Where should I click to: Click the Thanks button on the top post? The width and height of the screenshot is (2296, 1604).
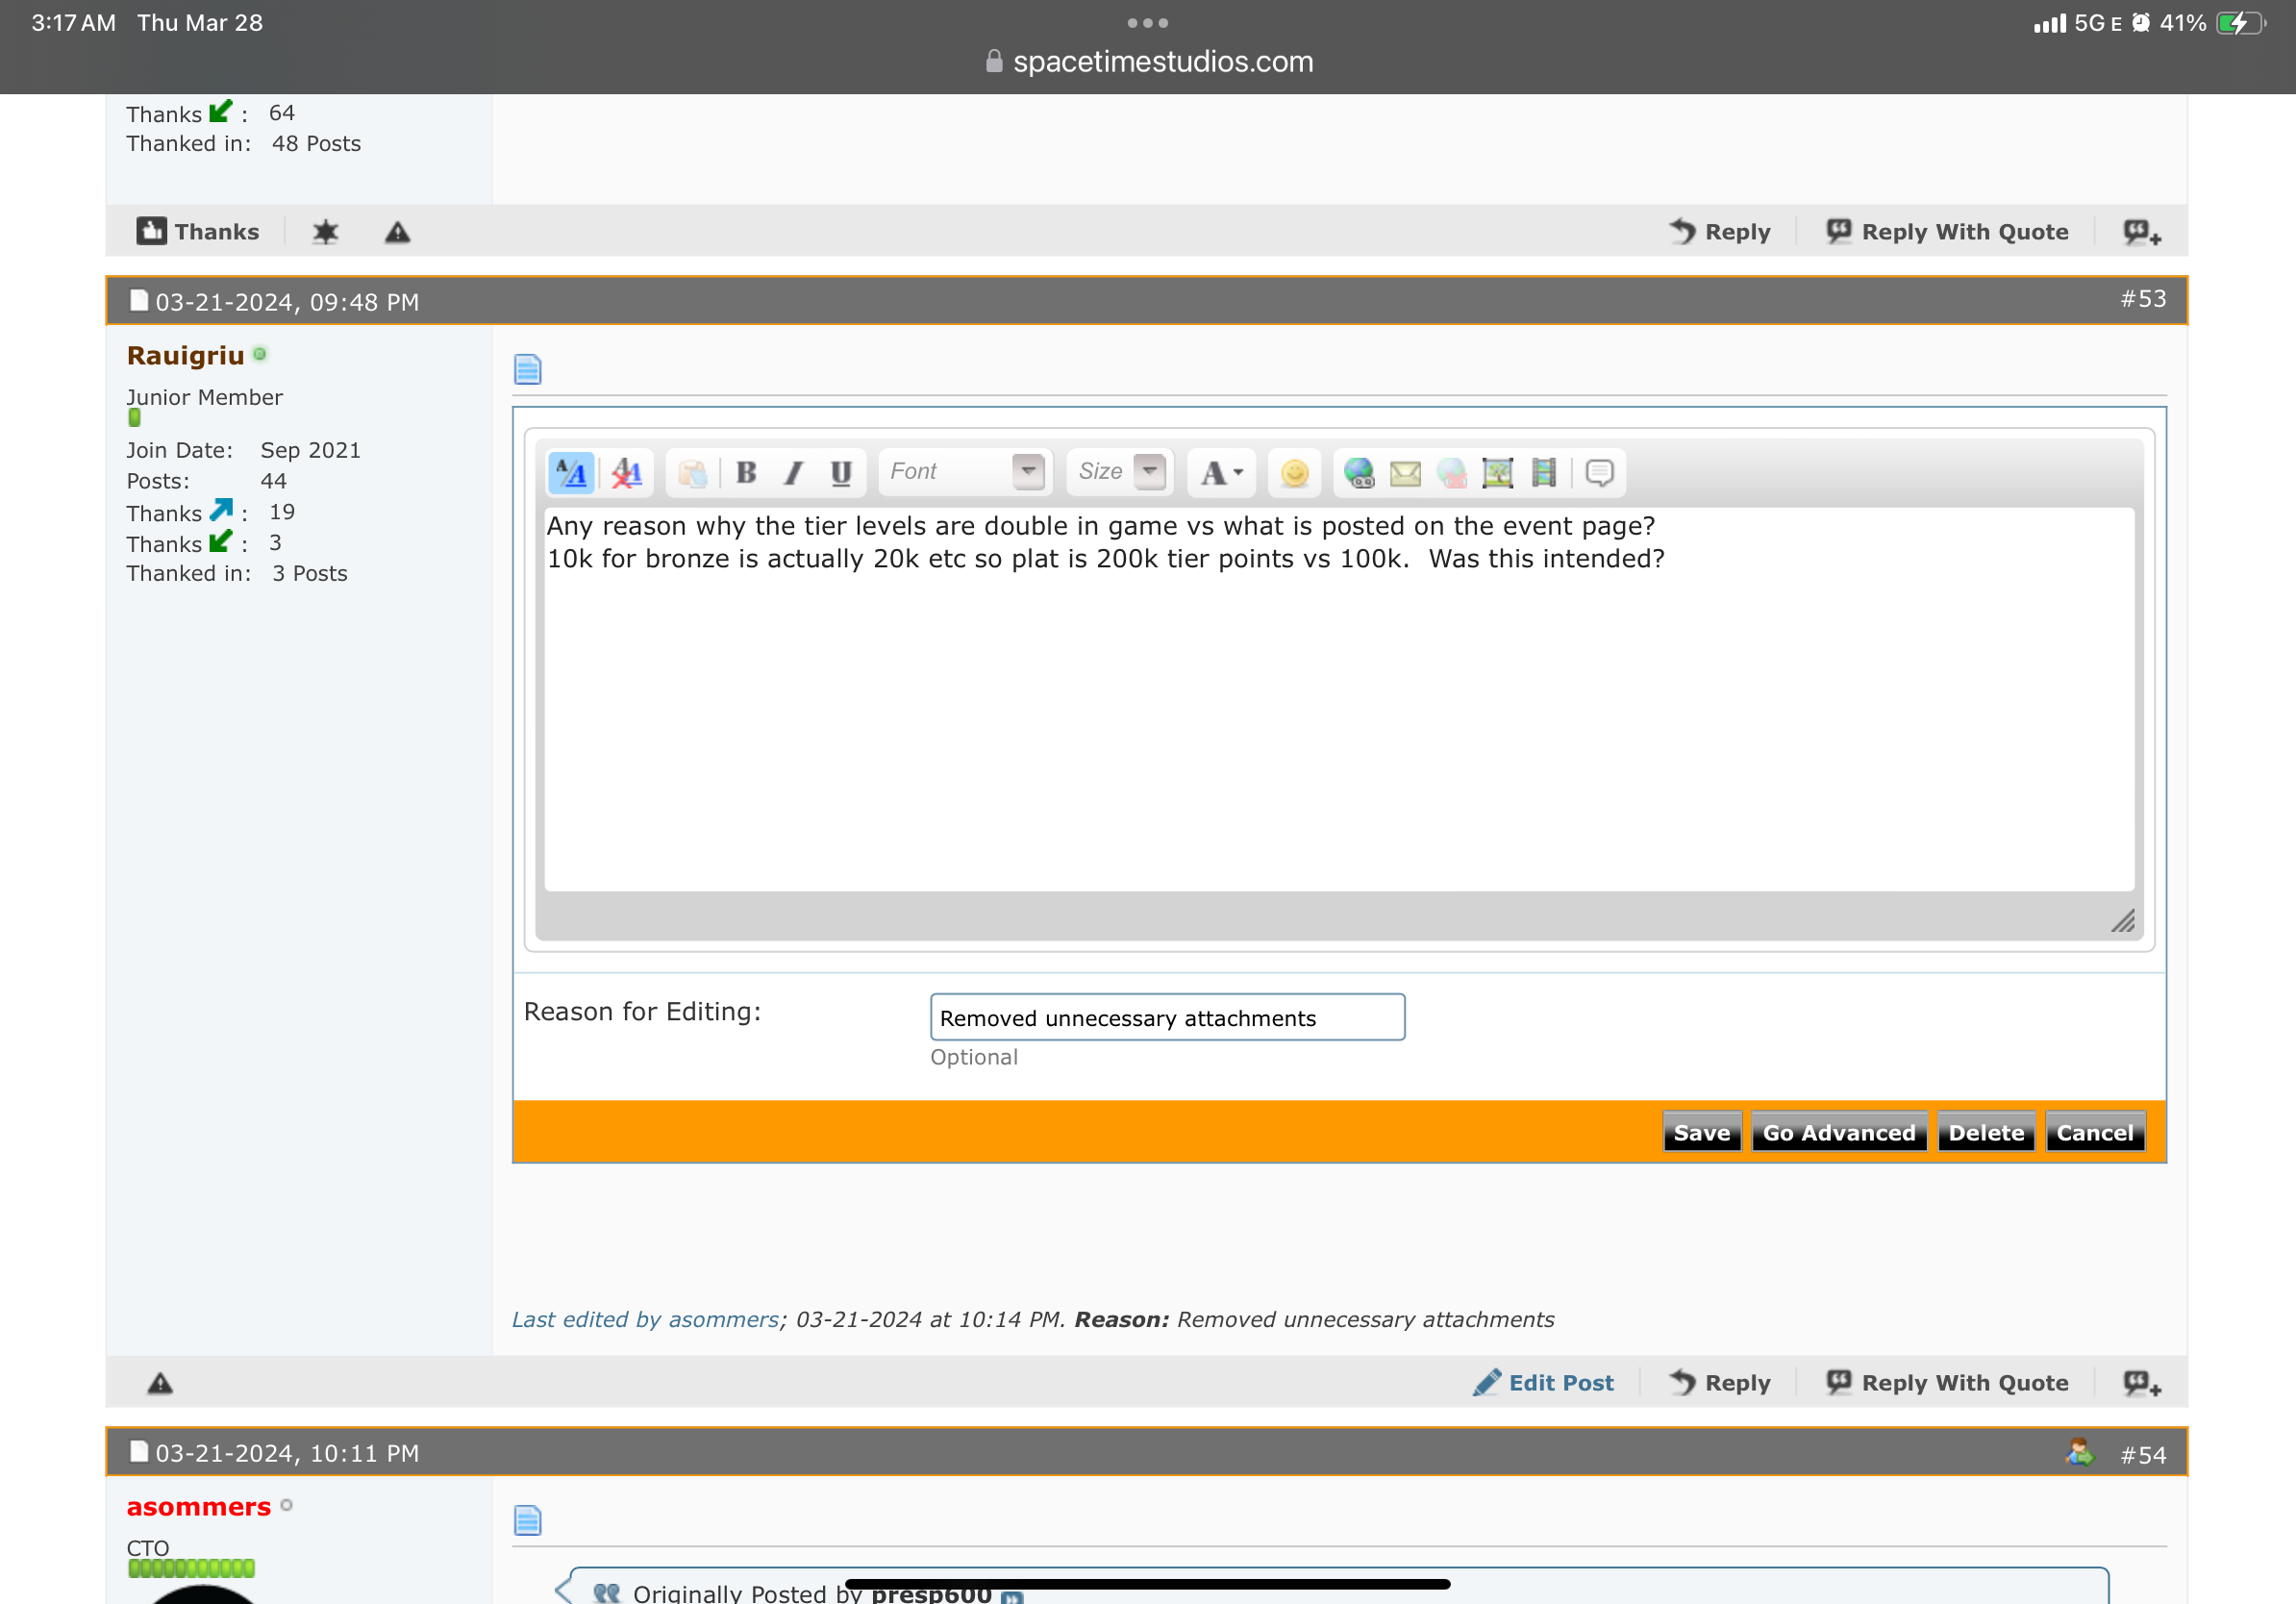[x=198, y=231]
